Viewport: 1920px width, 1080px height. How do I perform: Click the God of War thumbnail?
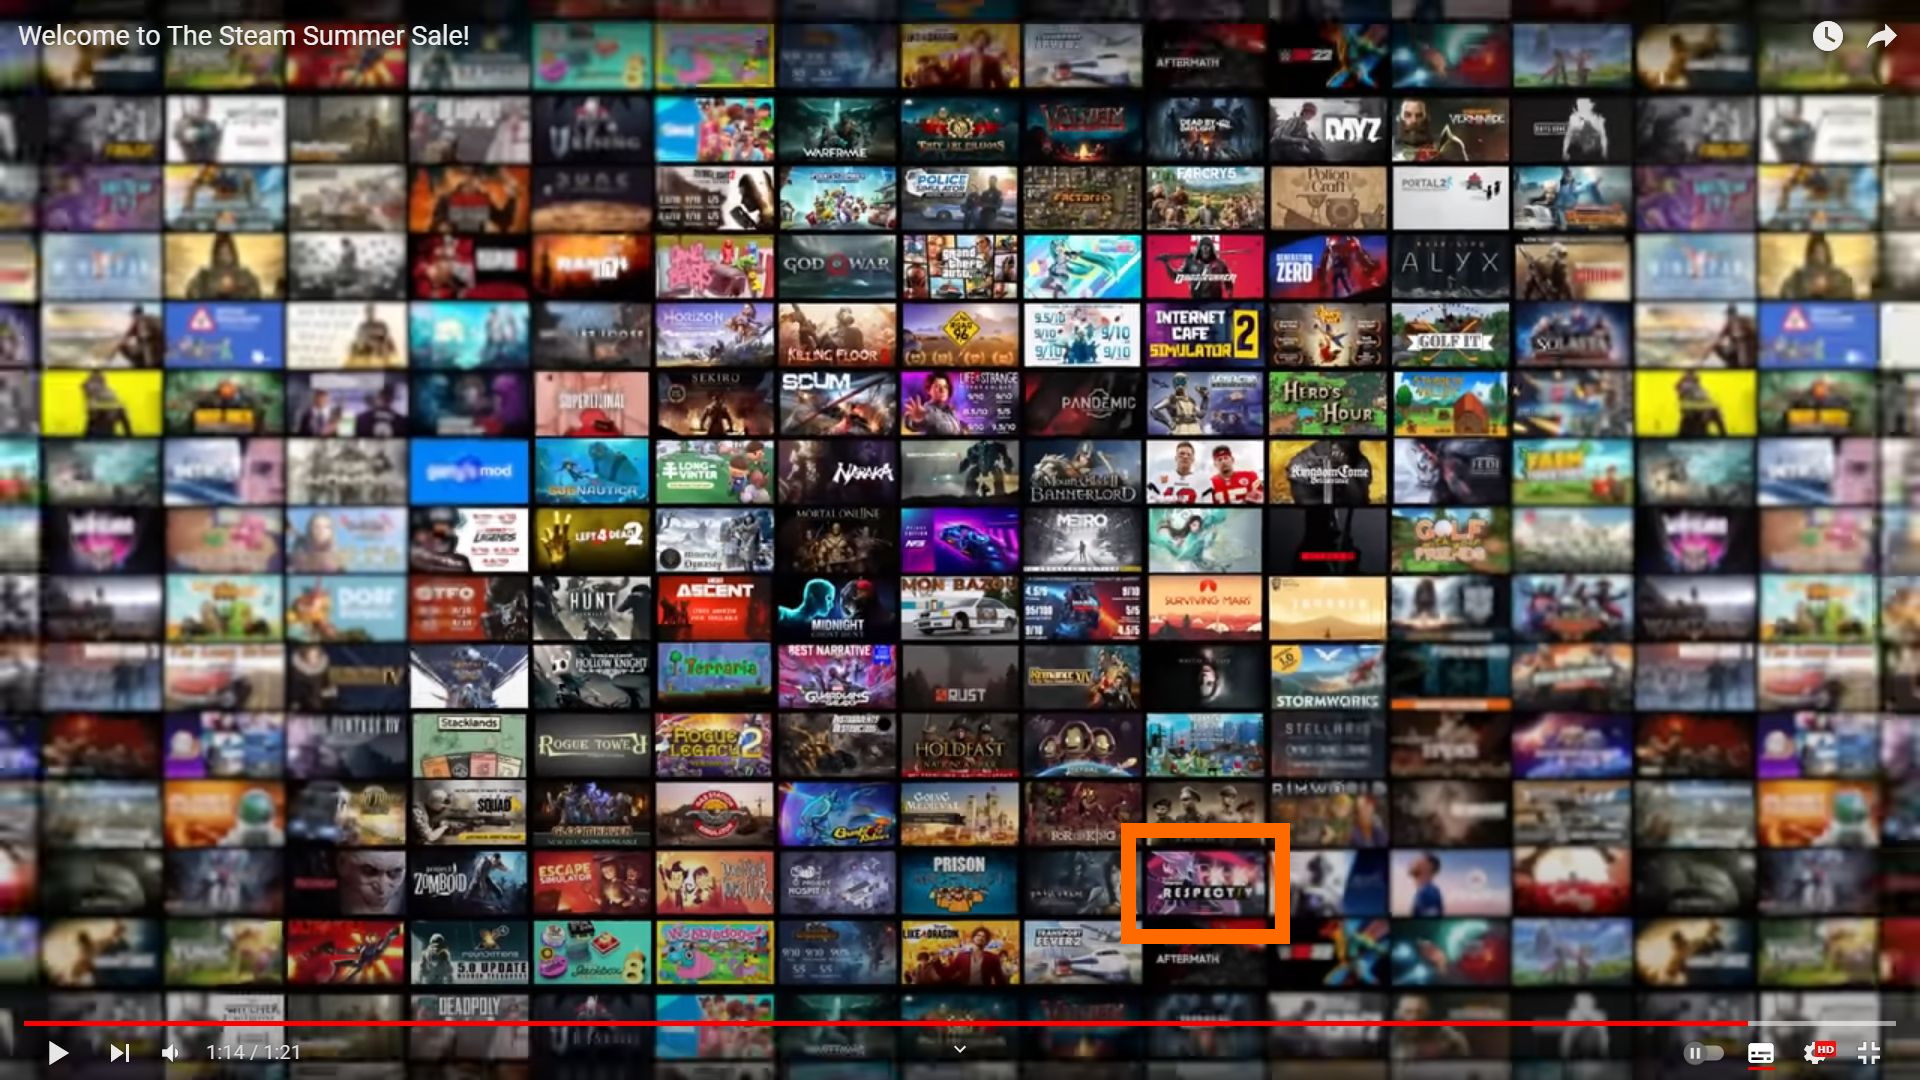pos(837,266)
